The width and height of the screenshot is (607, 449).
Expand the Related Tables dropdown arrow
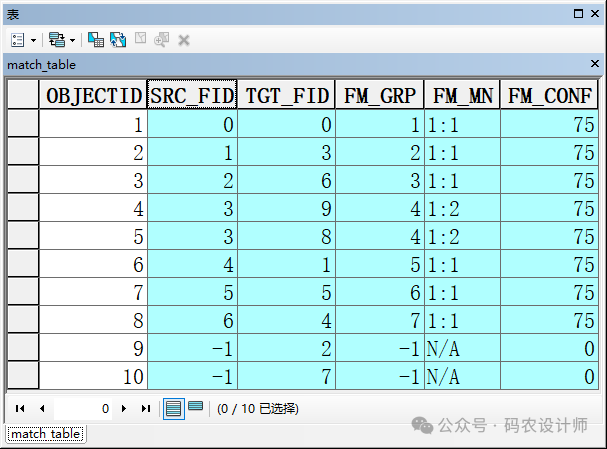pos(71,40)
